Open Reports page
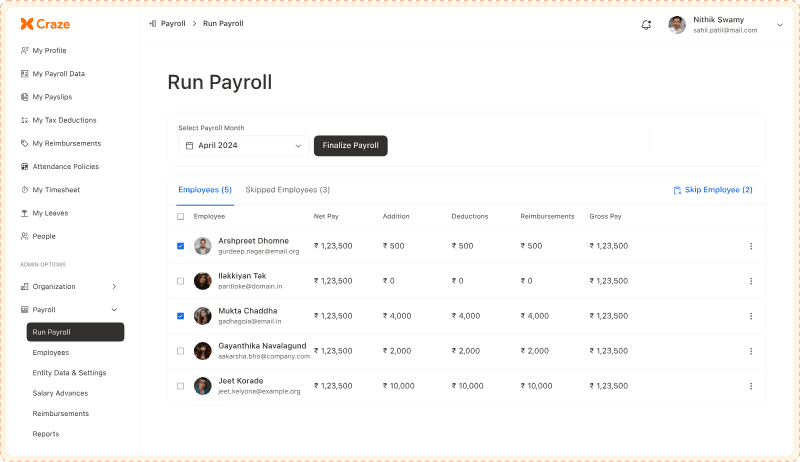The image size is (800, 462). [x=46, y=434]
